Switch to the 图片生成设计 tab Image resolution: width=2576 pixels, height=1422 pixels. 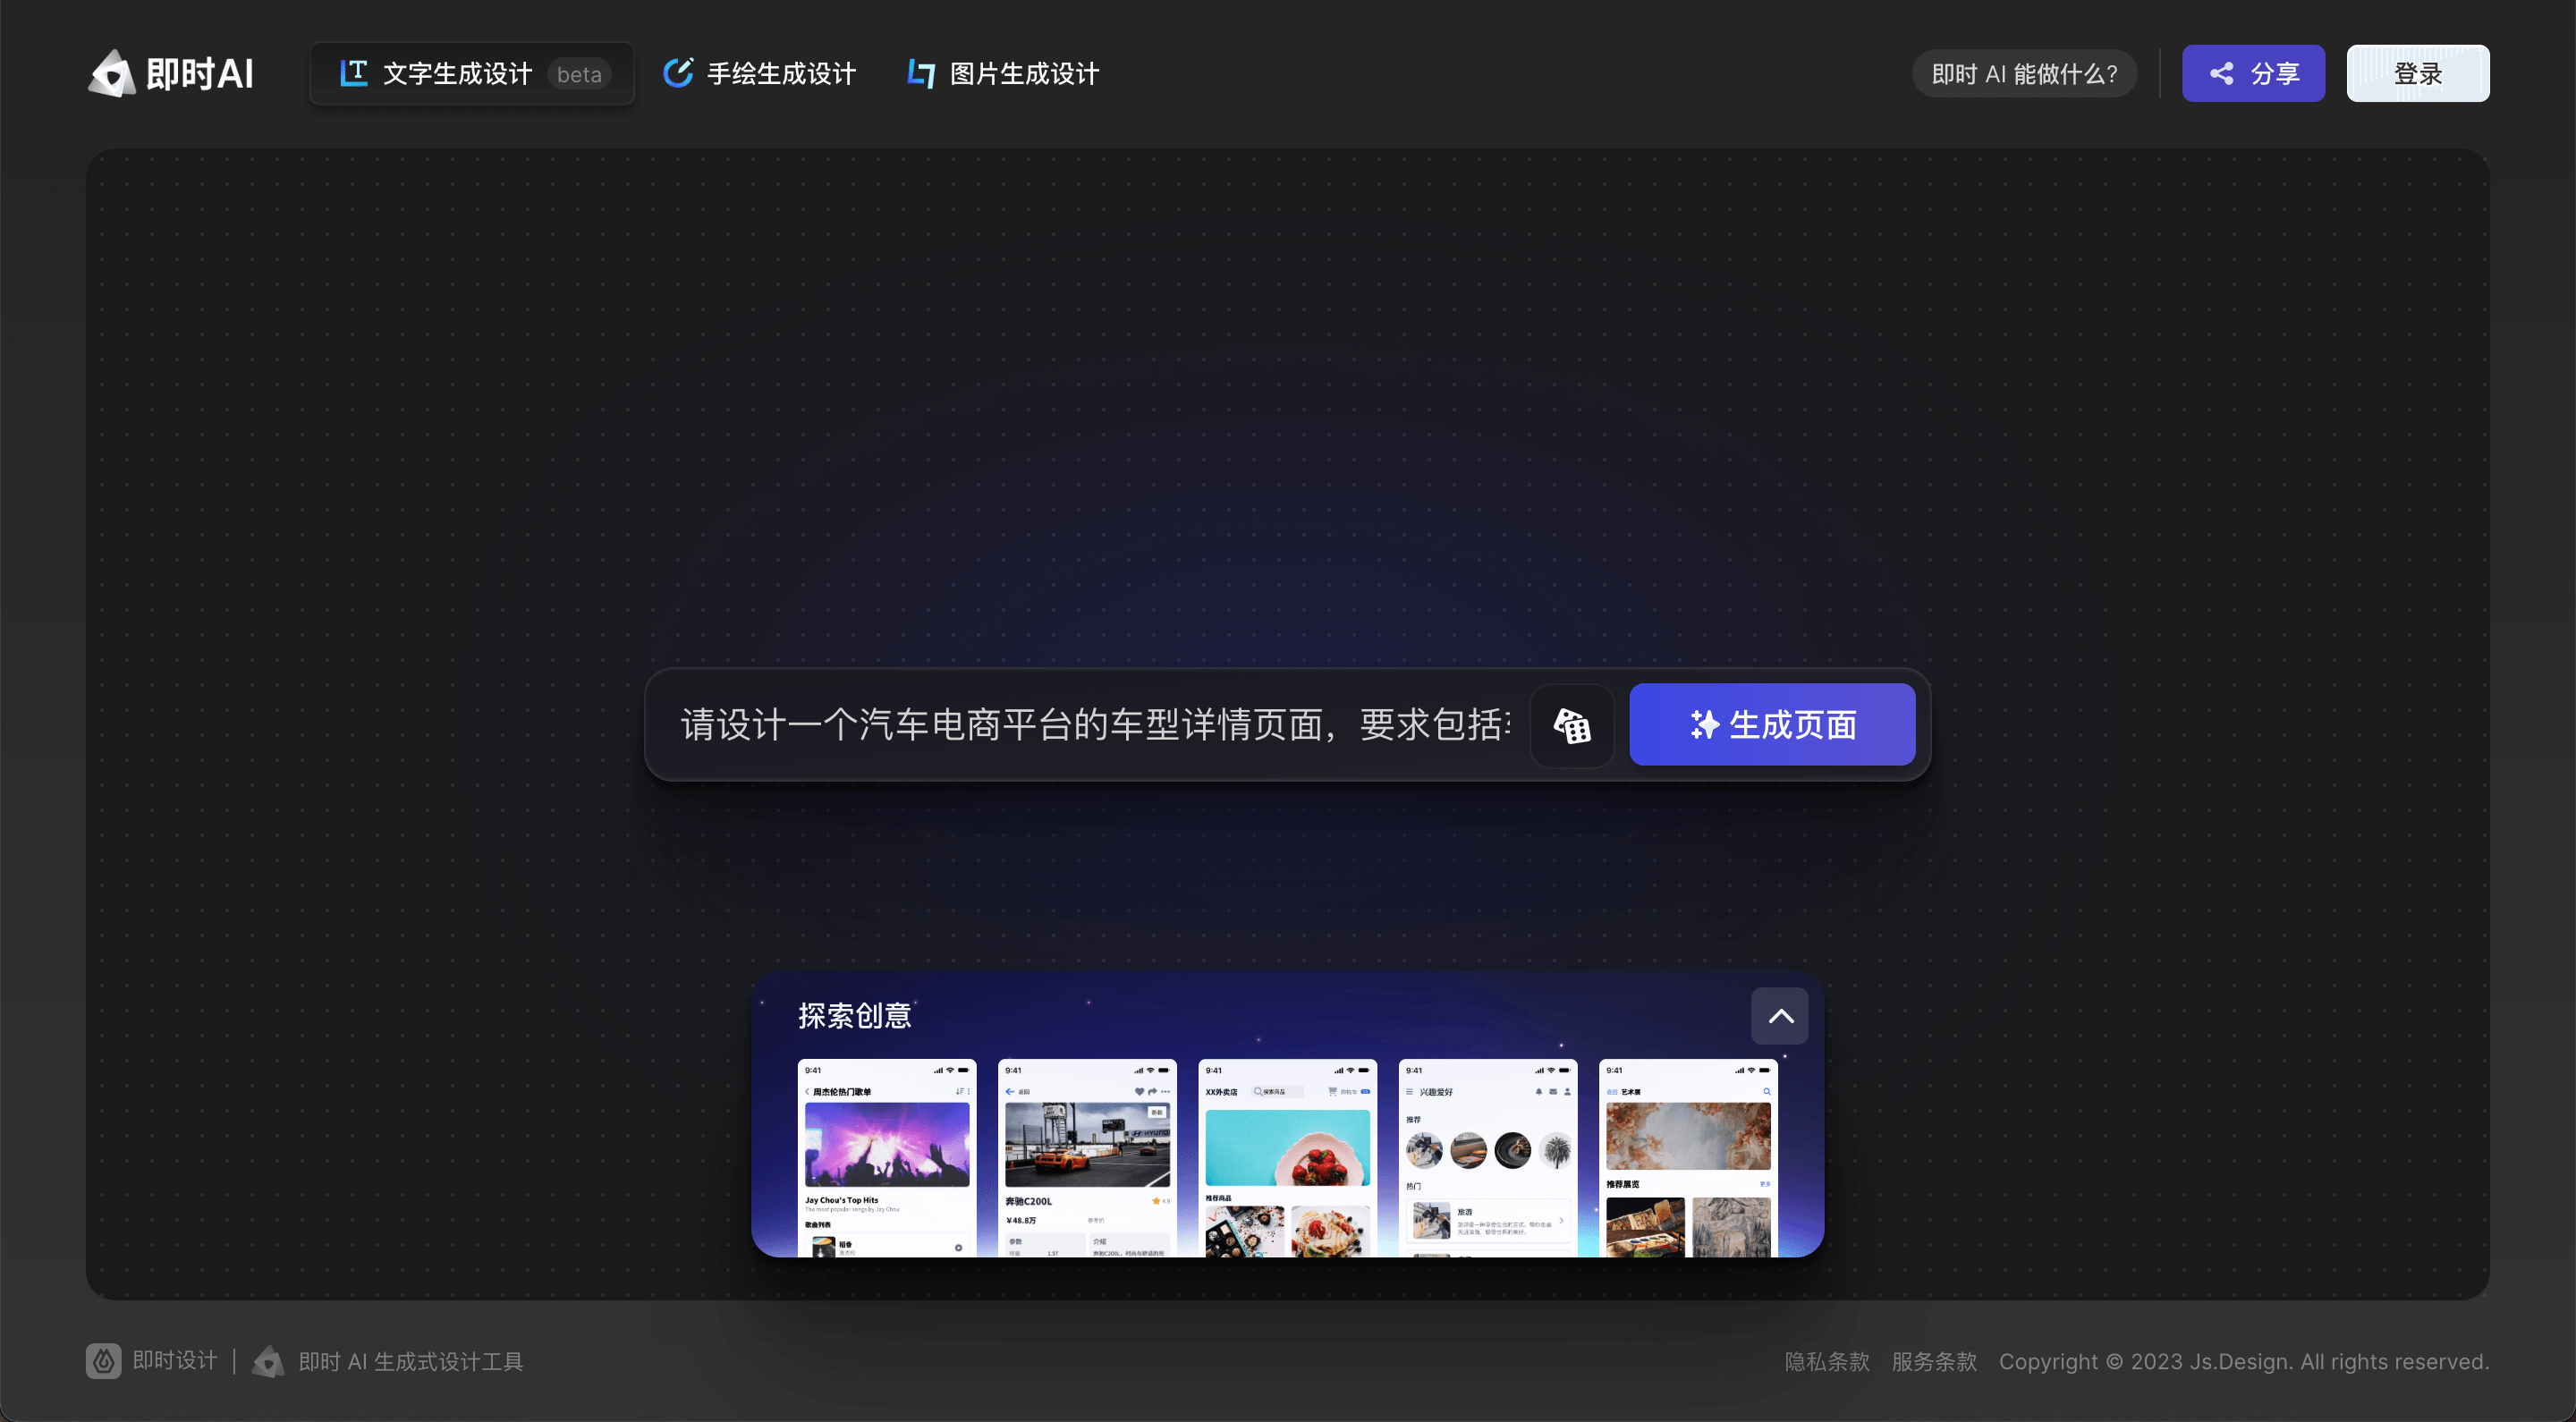(x=1003, y=74)
